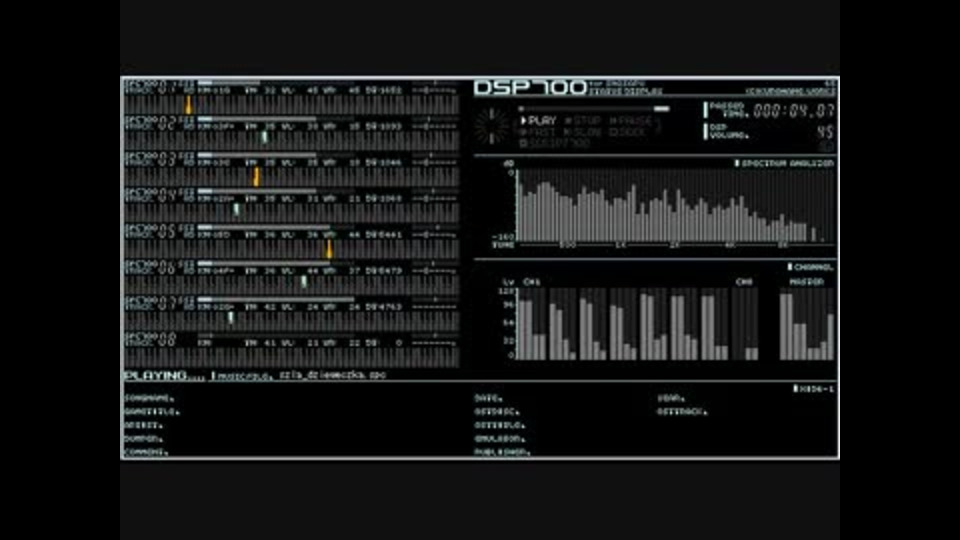Image resolution: width=960 pixels, height=540 pixels.
Task: Click the white active key on track 02 keyboard
Action: (264, 137)
